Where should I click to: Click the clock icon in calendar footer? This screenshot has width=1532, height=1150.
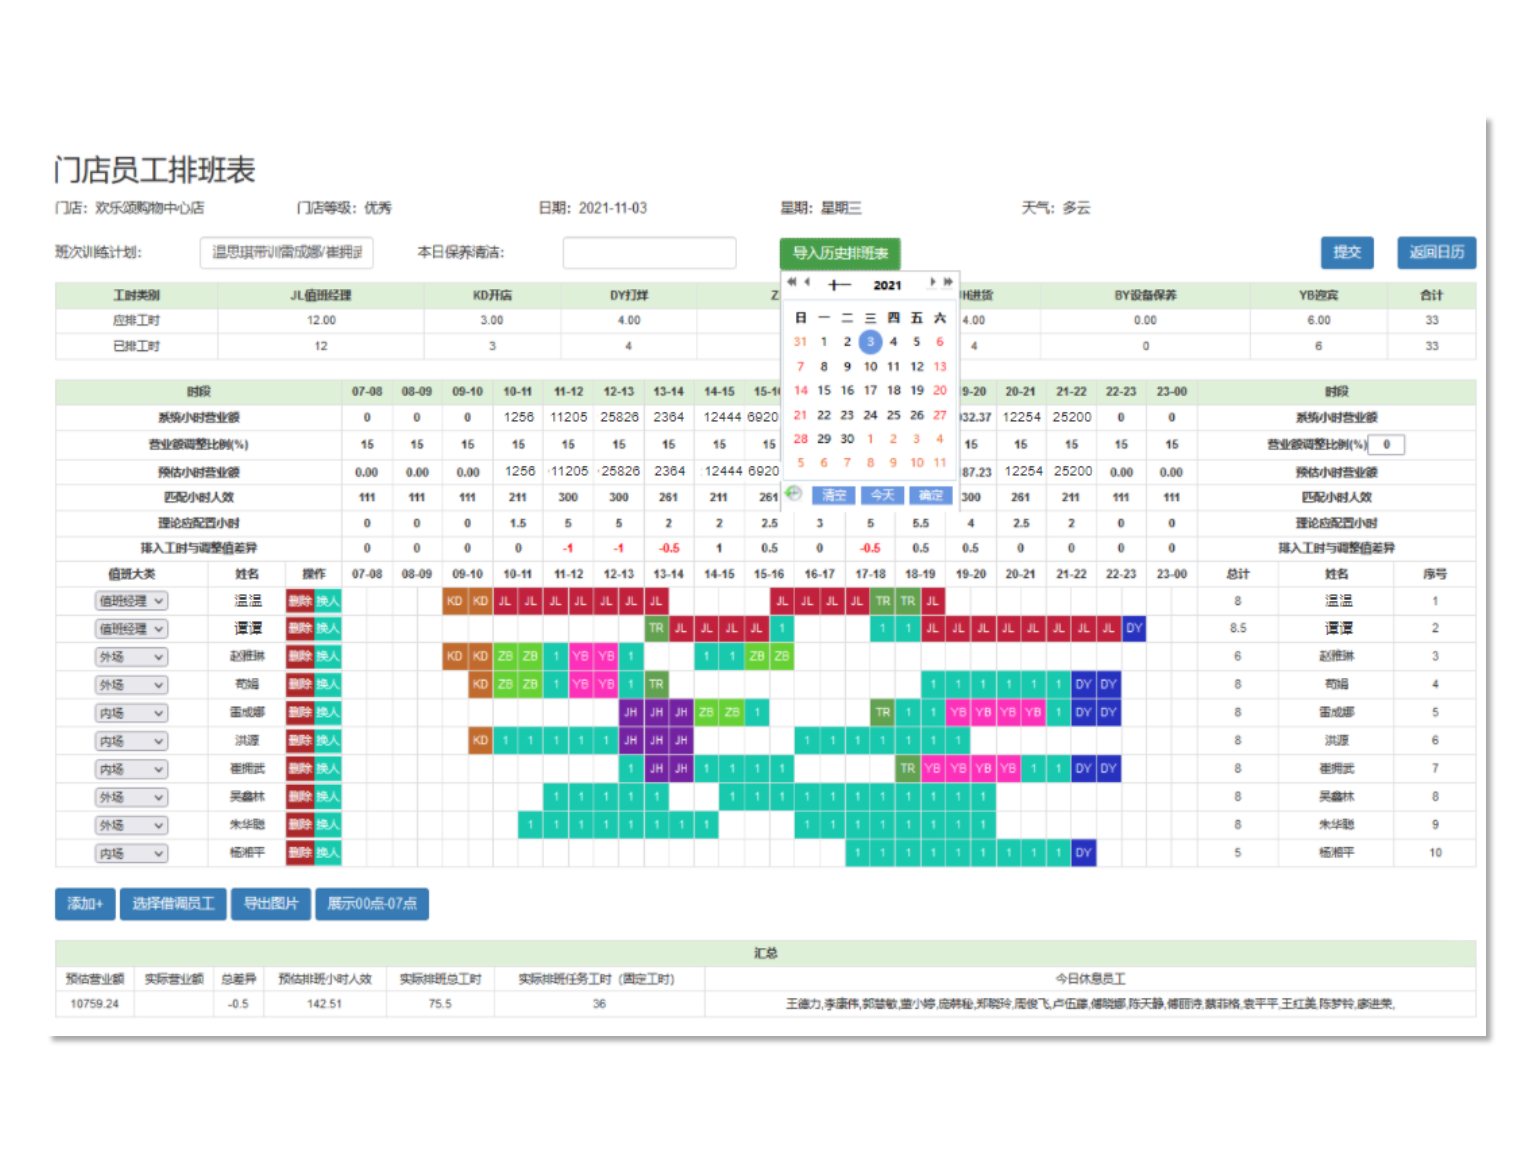(793, 493)
